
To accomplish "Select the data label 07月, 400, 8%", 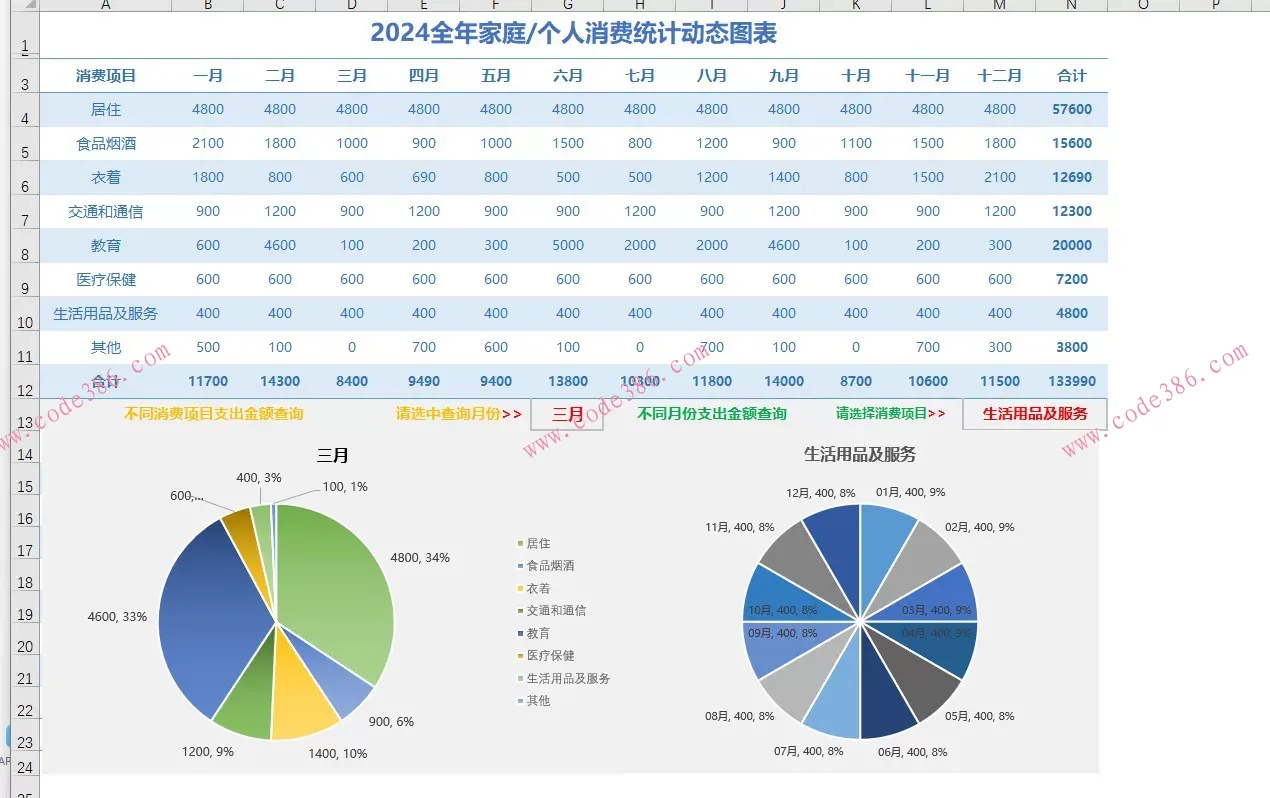I will (x=809, y=751).
